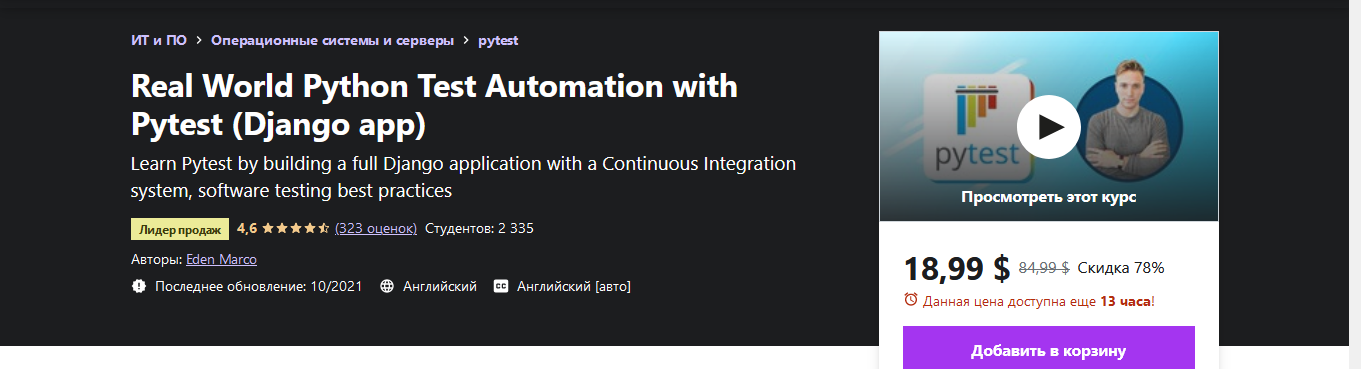Click the 4,6 rating number
Viewport: 1361px width, 369px height.
pyautogui.click(x=247, y=228)
